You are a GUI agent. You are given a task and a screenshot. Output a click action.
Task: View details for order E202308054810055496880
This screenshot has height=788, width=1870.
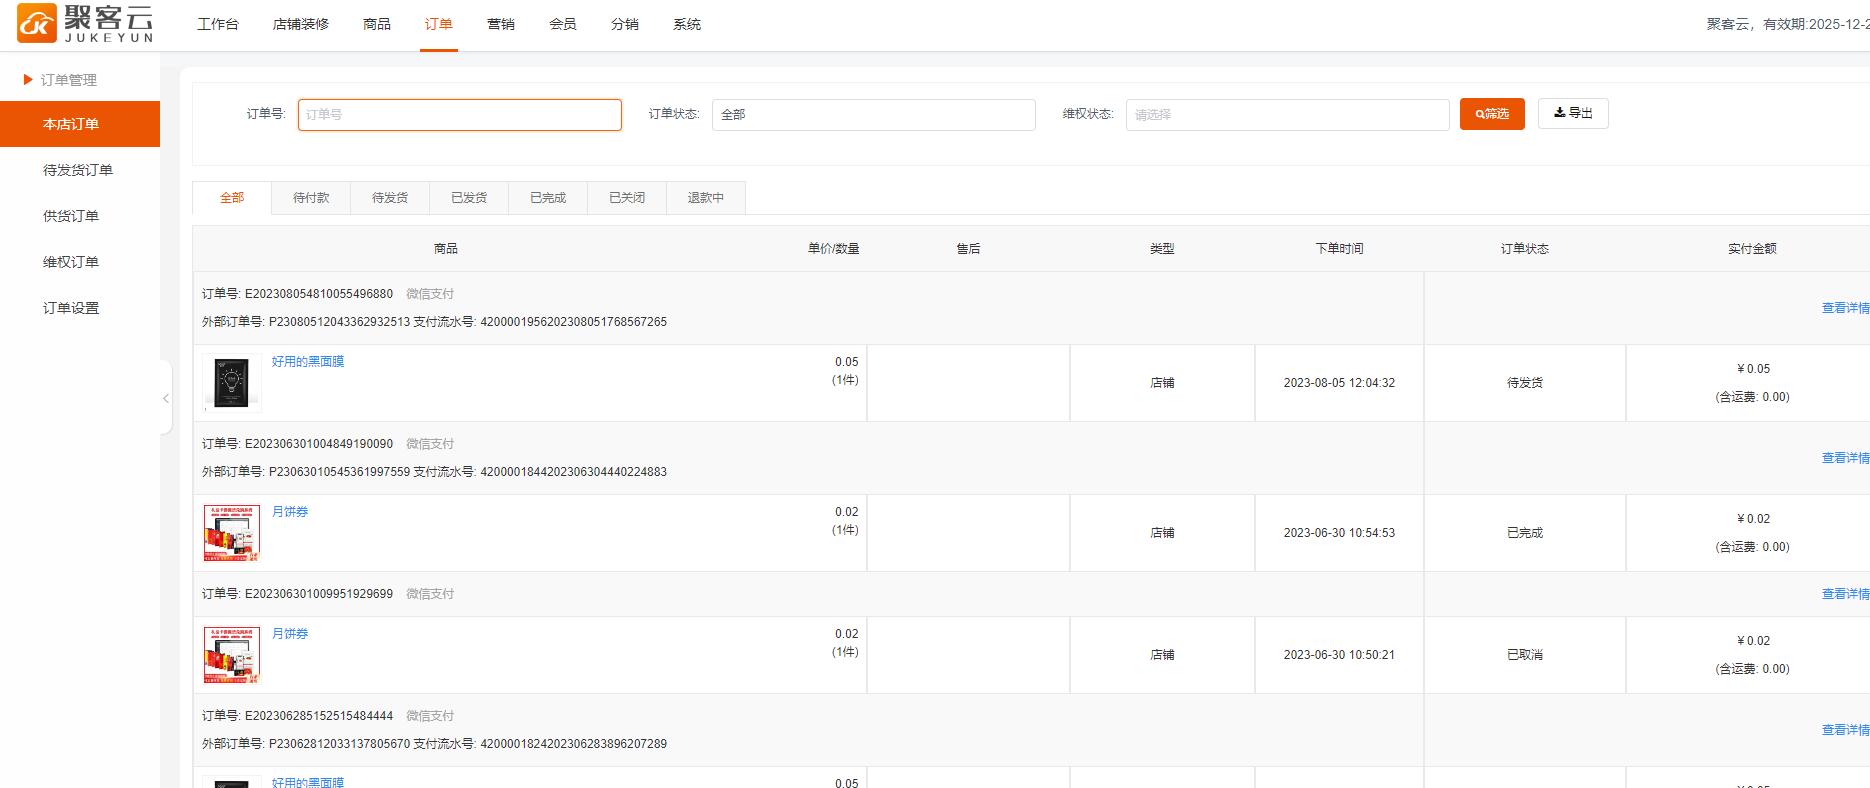click(x=1845, y=308)
